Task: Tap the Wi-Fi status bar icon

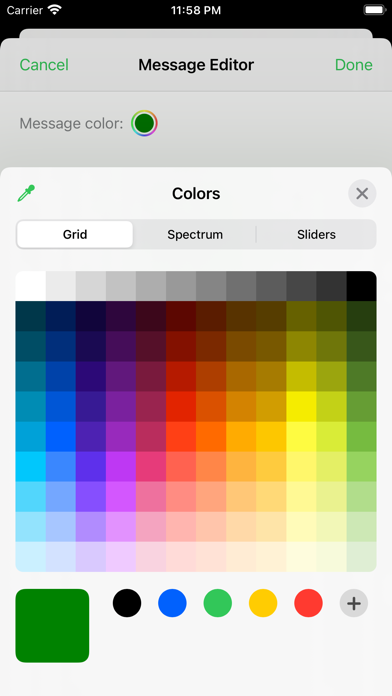Action: click(x=55, y=10)
